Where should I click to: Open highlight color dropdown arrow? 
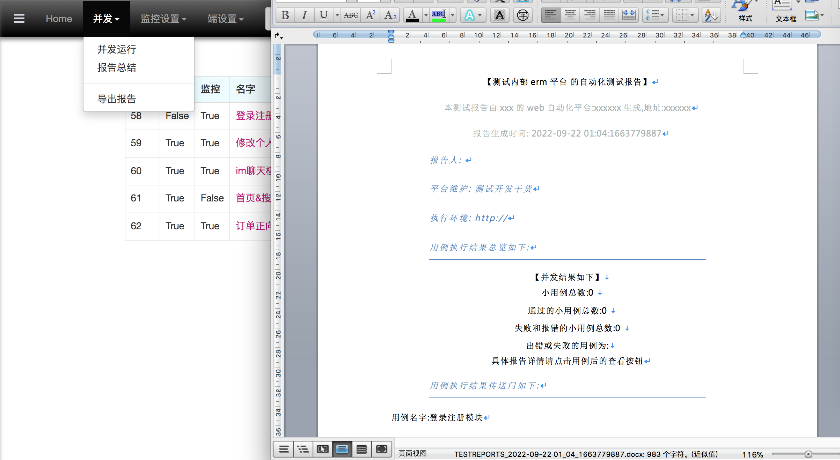pos(453,15)
